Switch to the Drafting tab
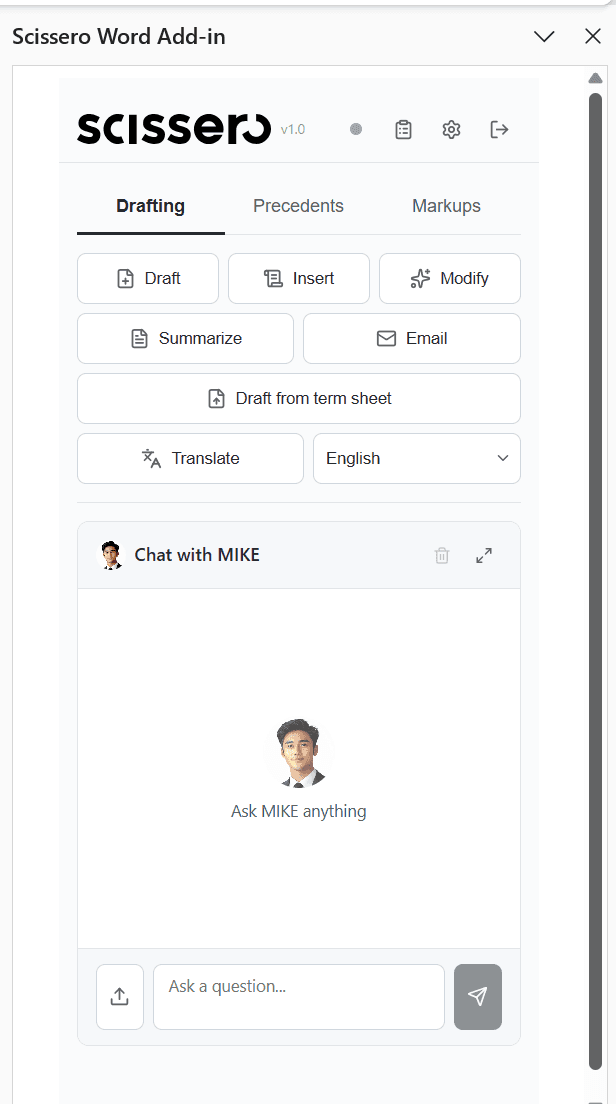The width and height of the screenshot is (616, 1104). [151, 206]
